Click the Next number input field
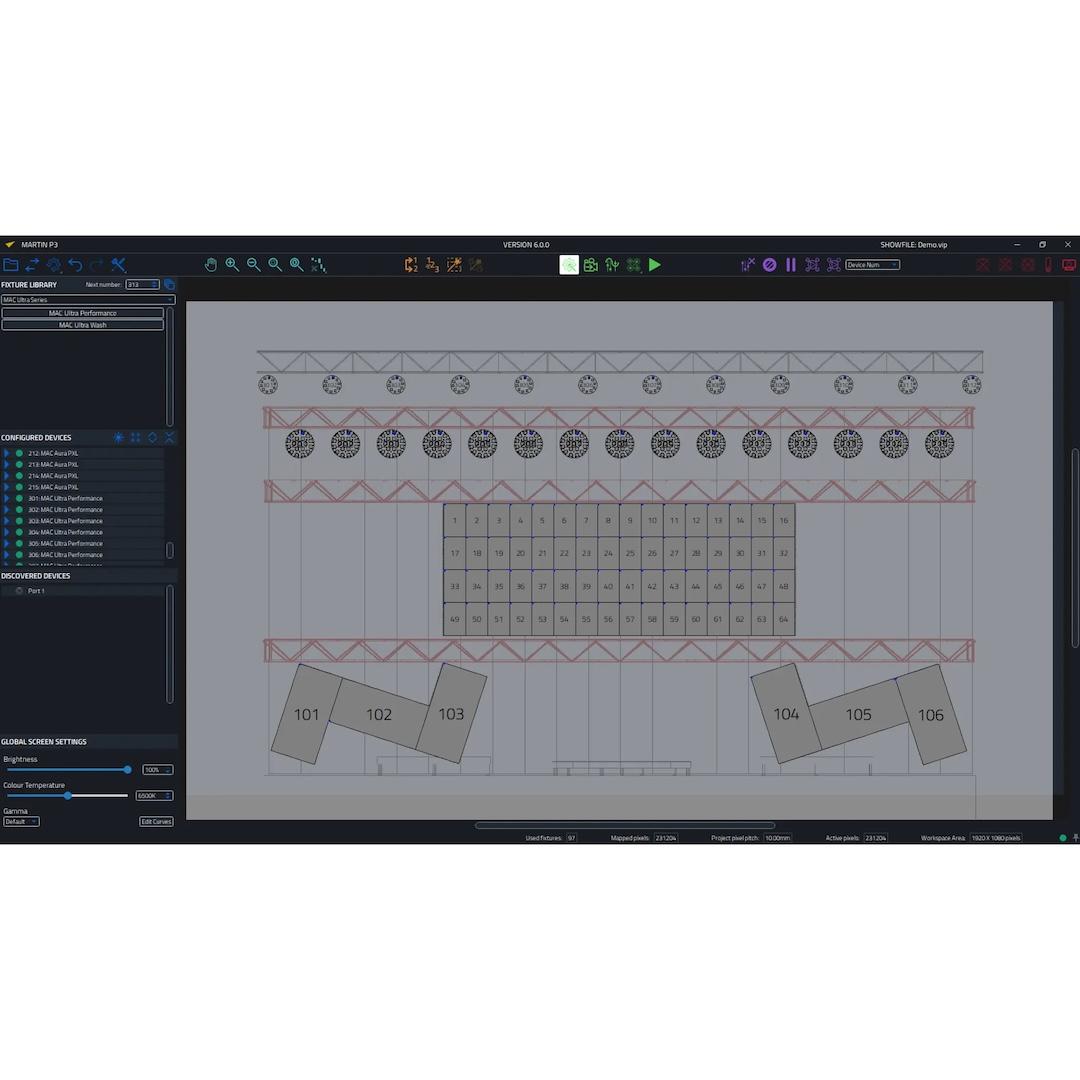The height and width of the screenshot is (1080, 1080). 141,285
